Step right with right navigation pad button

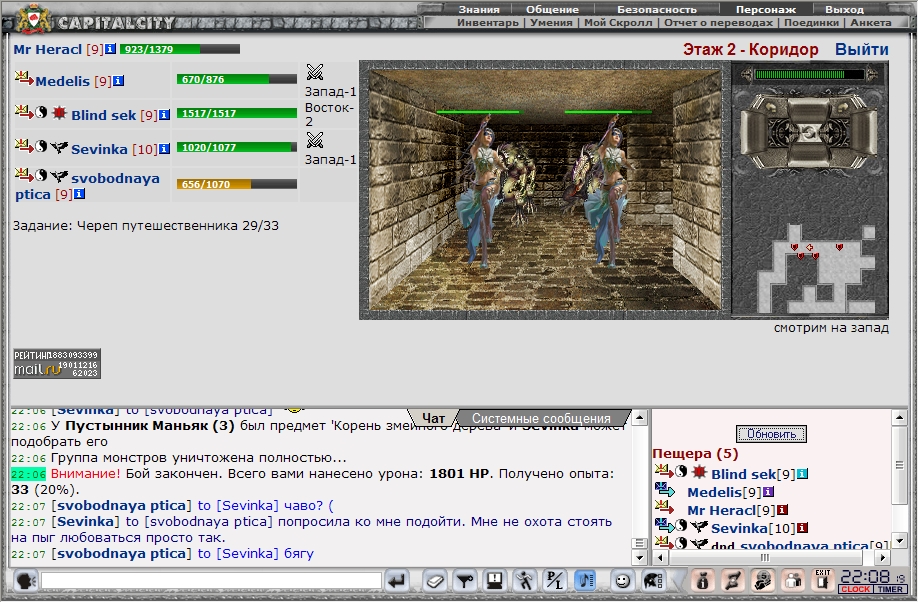coord(864,133)
